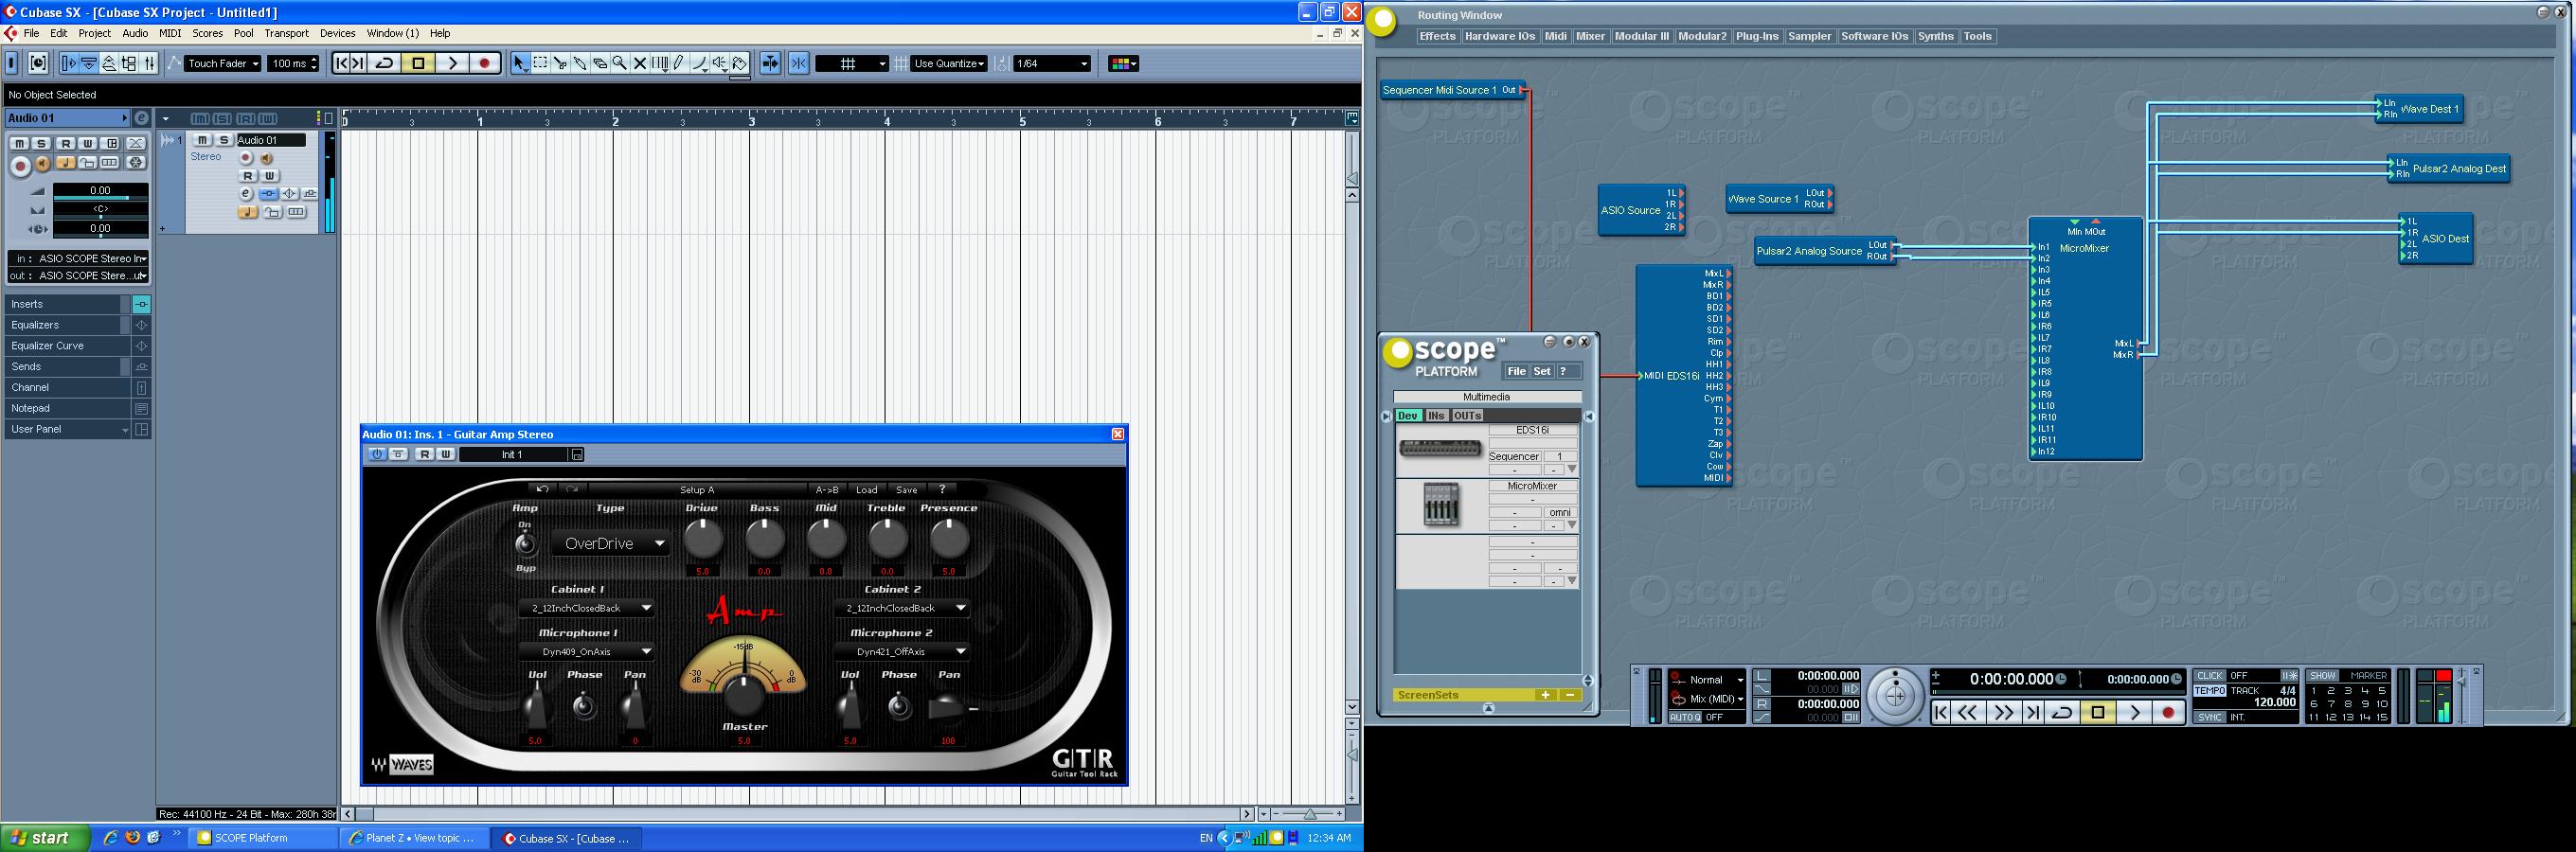
Task: Click the A->B button in Guitar Amp
Action: coord(827,490)
